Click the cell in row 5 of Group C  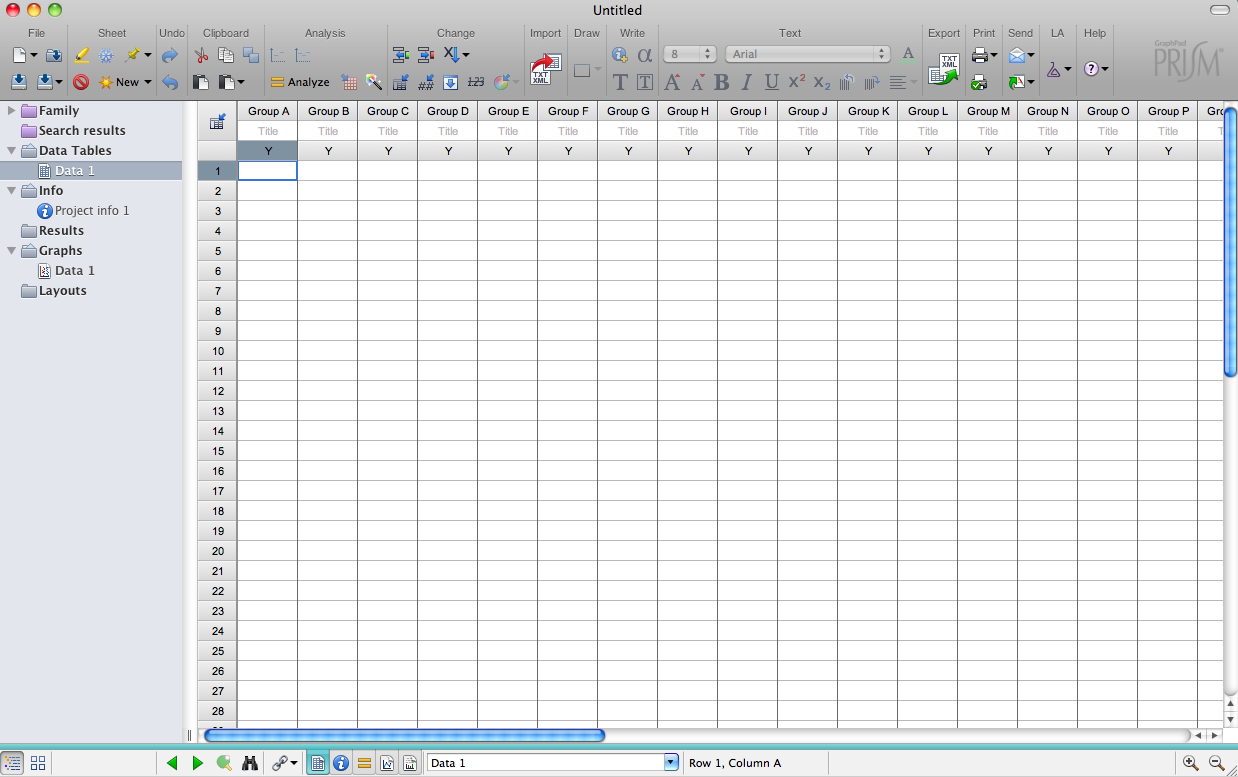pos(387,250)
